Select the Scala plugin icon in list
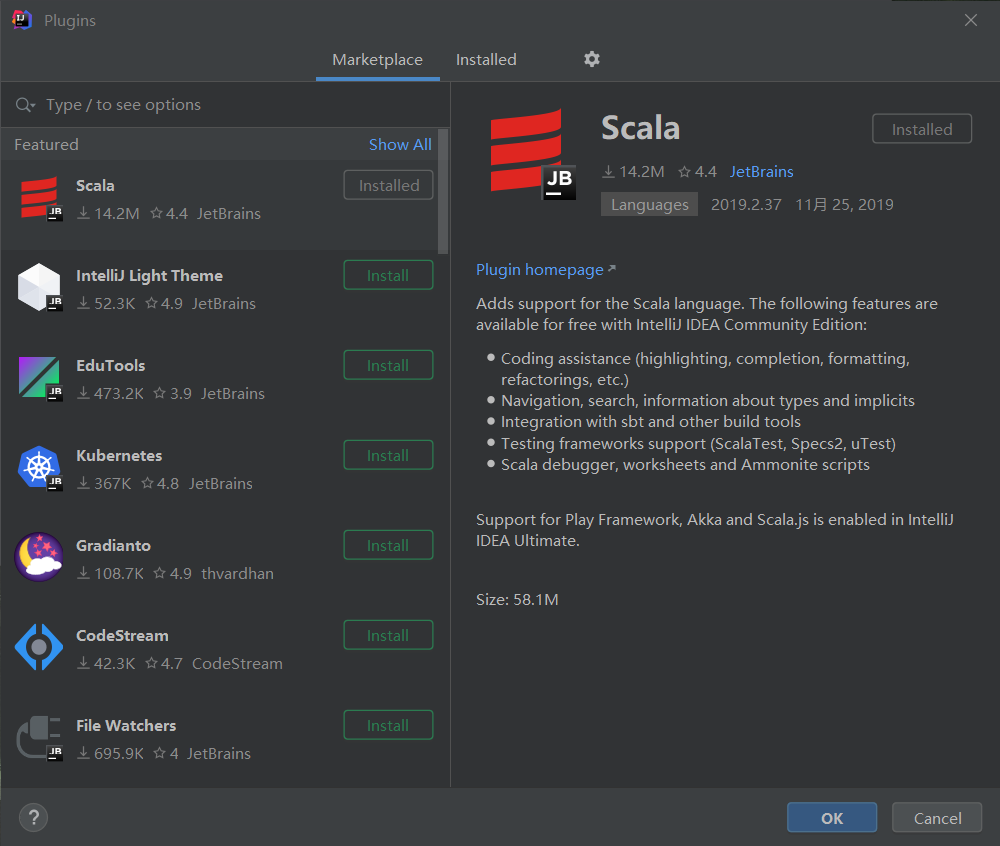The height and width of the screenshot is (846, 1000). click(41, 199)
